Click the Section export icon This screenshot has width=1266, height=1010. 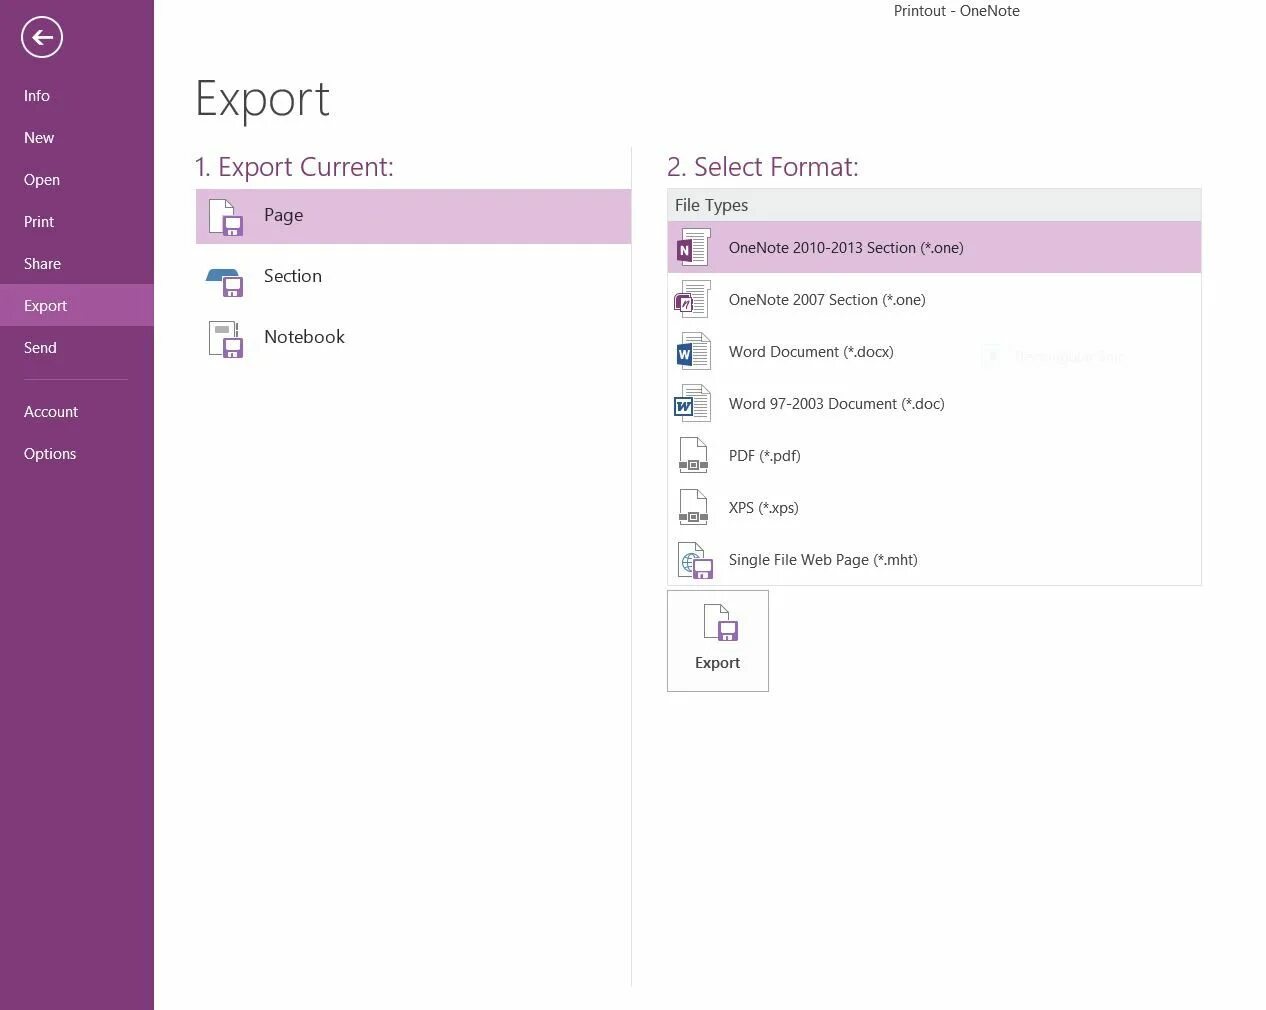226,282
